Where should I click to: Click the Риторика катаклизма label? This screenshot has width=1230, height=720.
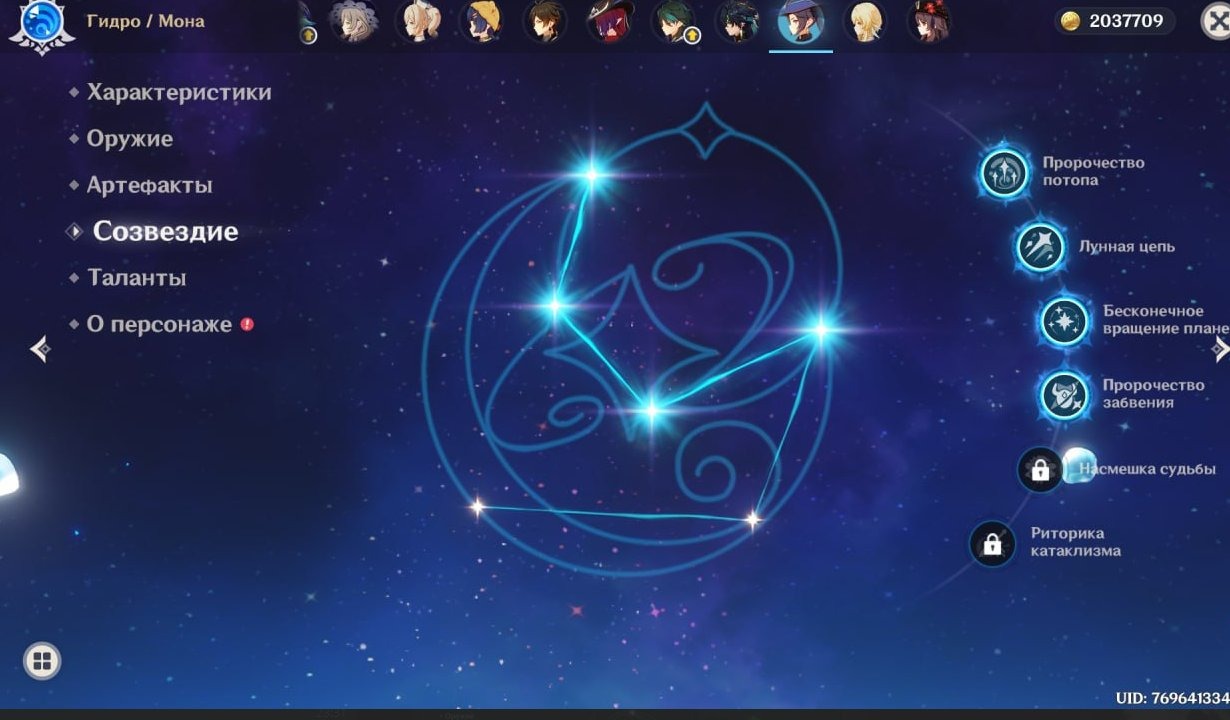tap(1075, 542)
